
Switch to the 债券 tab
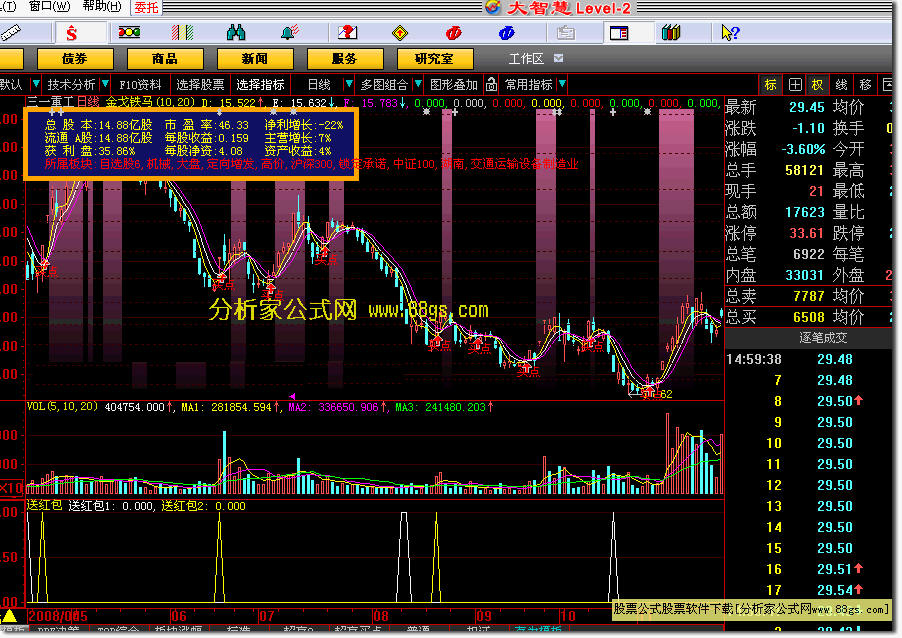click(x=75, y=59)
